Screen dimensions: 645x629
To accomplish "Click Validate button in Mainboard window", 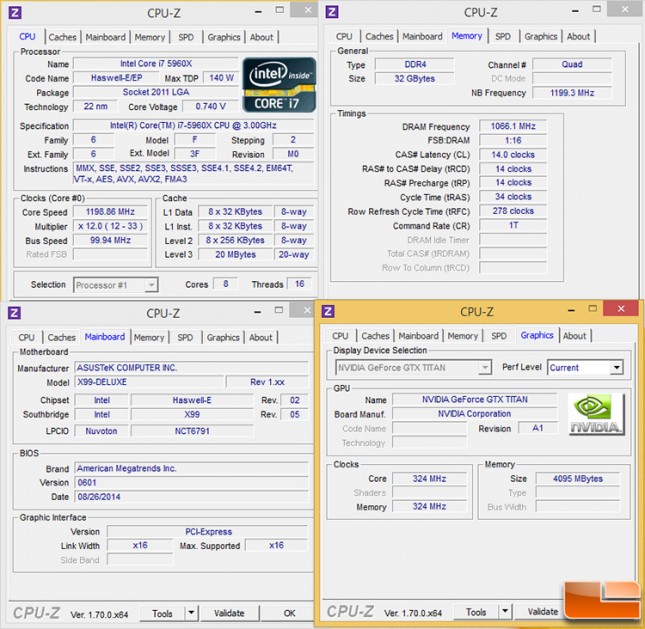I will [x=229, y=613].
